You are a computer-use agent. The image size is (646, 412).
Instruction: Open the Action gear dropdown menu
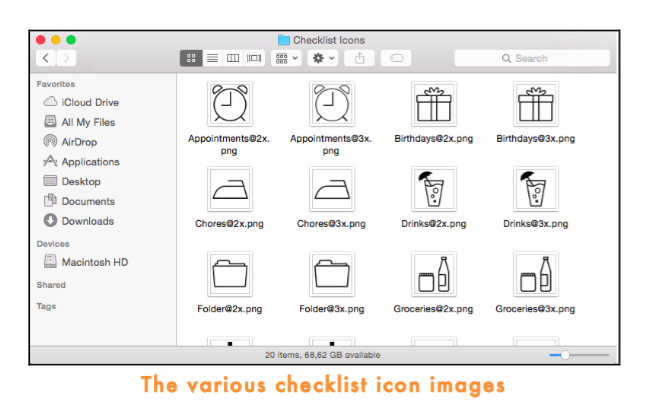click(323, 58)
